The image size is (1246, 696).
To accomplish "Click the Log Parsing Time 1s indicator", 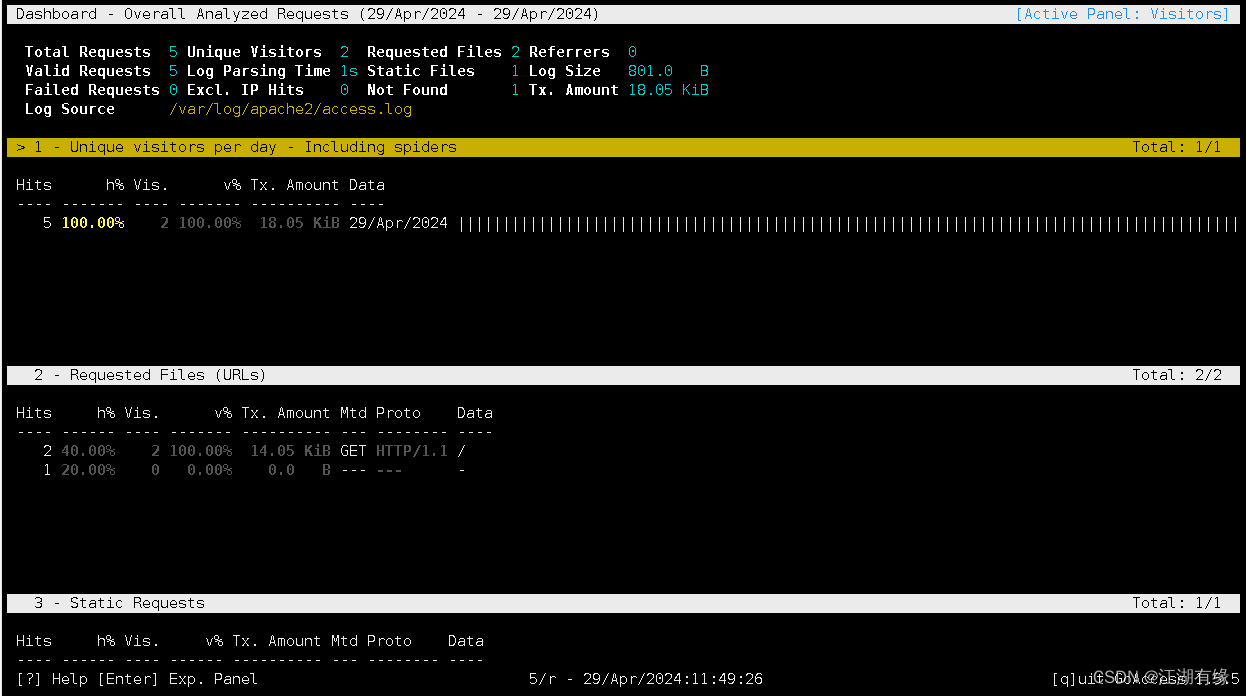I will point(348,70).
